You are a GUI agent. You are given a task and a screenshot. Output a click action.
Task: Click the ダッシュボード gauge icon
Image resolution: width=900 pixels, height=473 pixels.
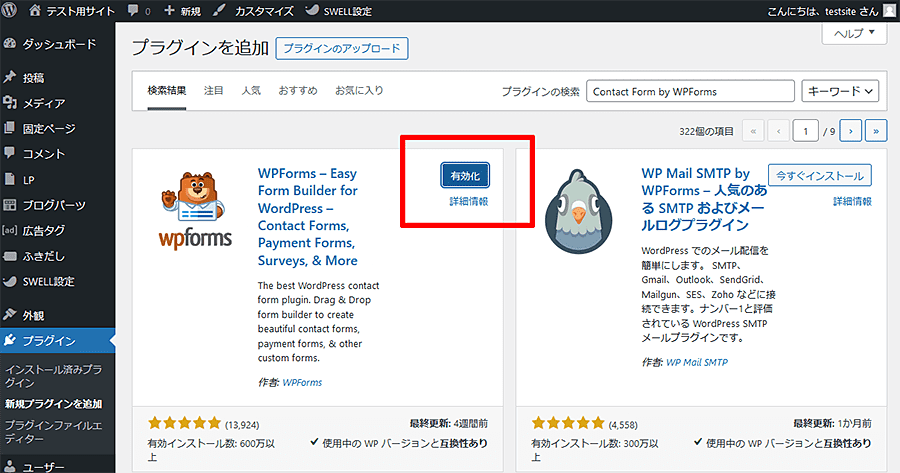pos(9,44)
